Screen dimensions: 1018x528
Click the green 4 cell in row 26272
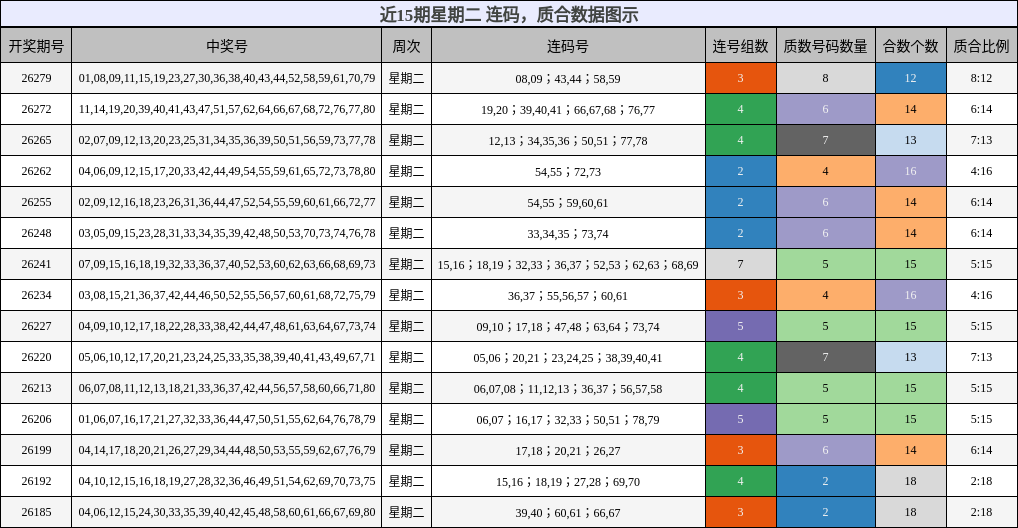click(x=741, y=109)
